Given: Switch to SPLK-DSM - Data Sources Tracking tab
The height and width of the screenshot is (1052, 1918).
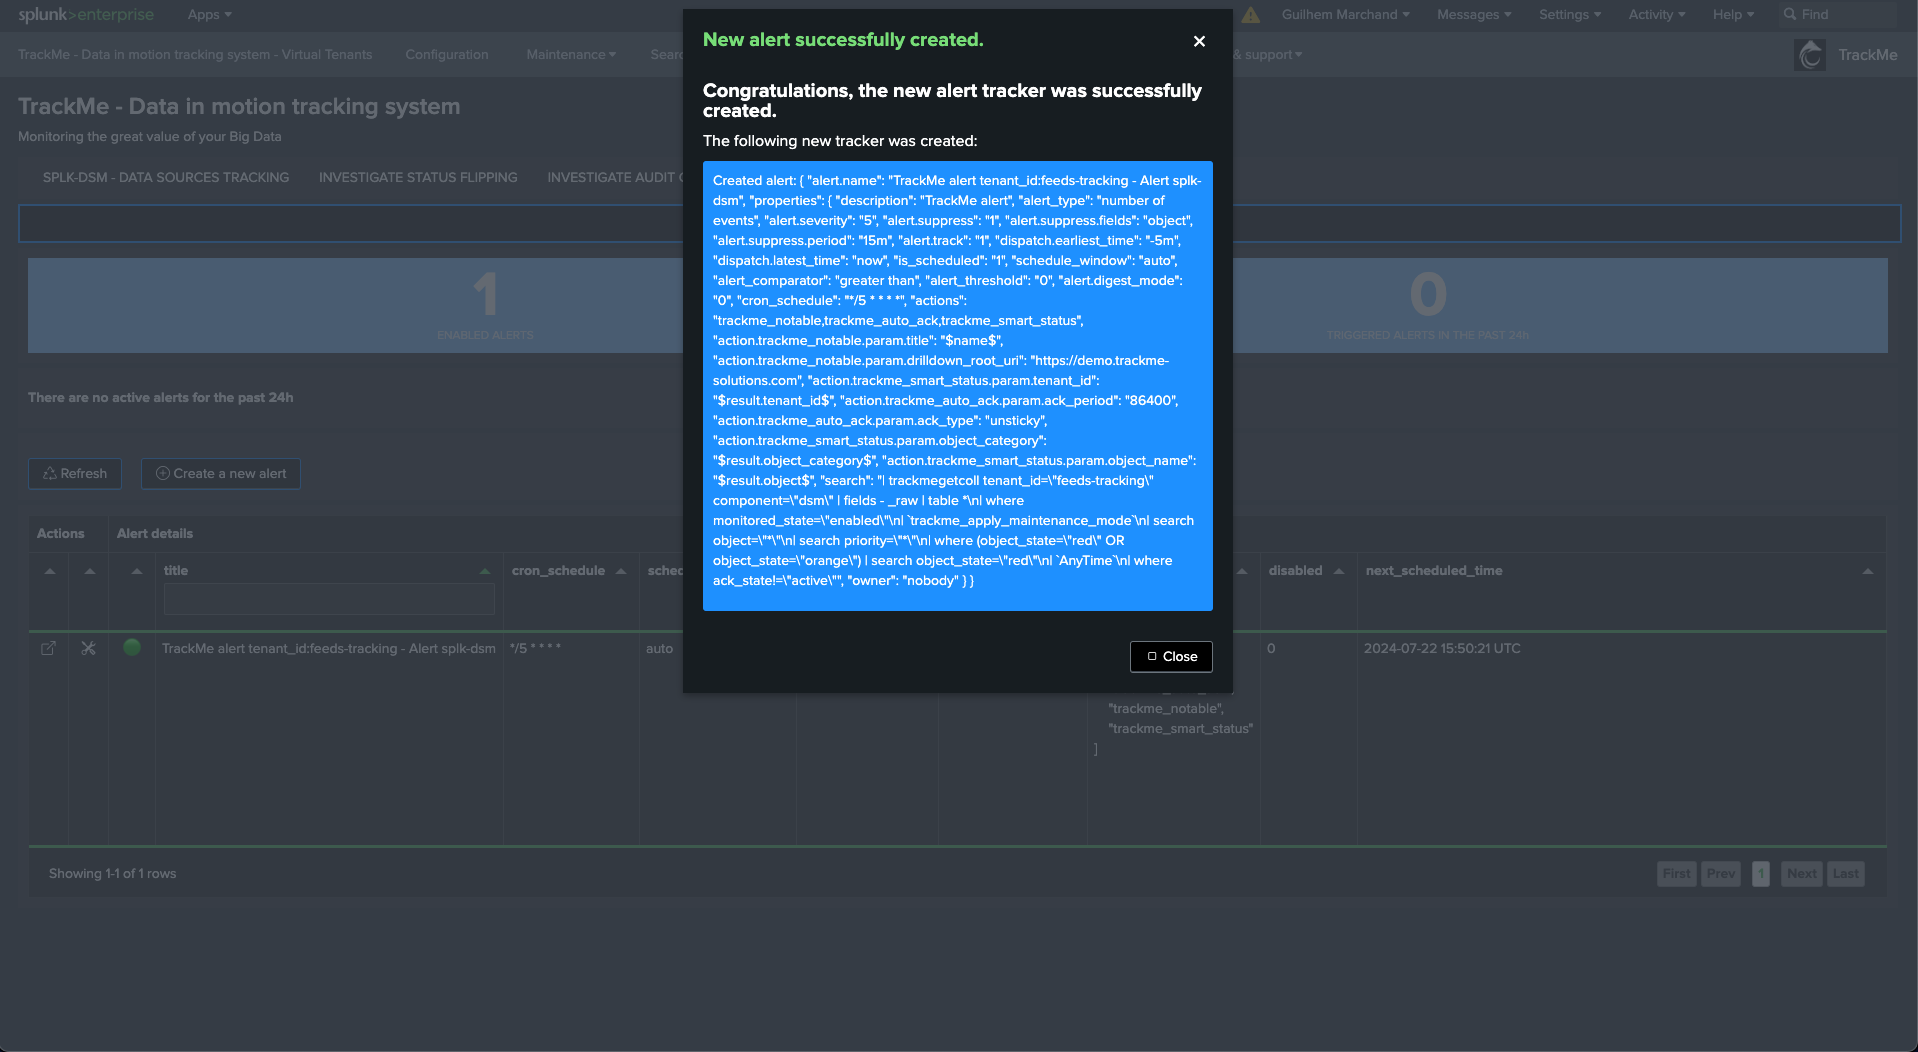Looking at the screenshot, I should pos(166,177).
